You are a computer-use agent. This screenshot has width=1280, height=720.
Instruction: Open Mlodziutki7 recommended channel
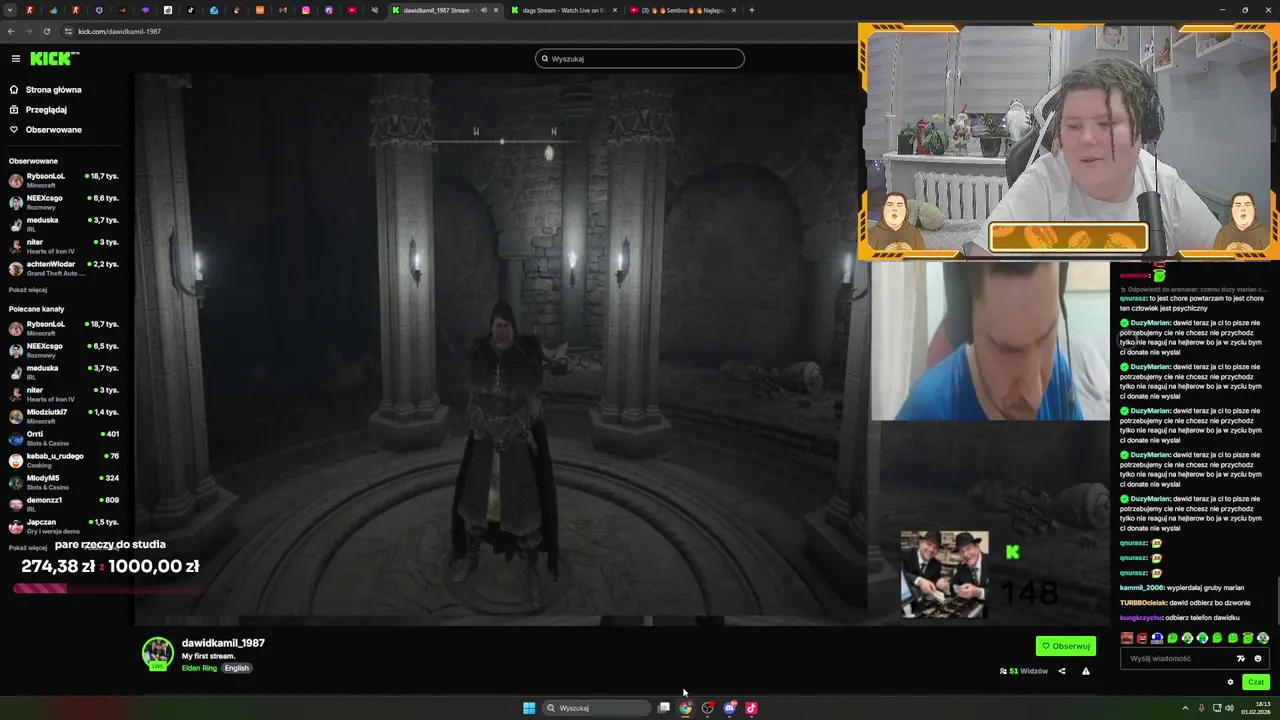point(64,416)
